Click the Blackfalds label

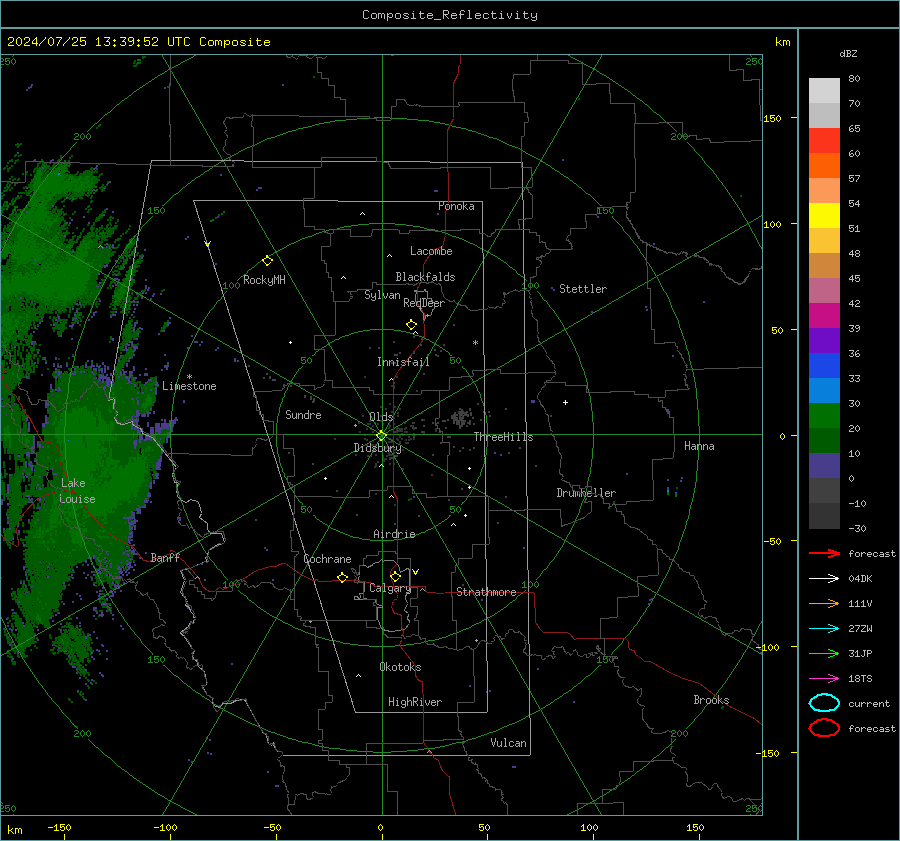425,277
